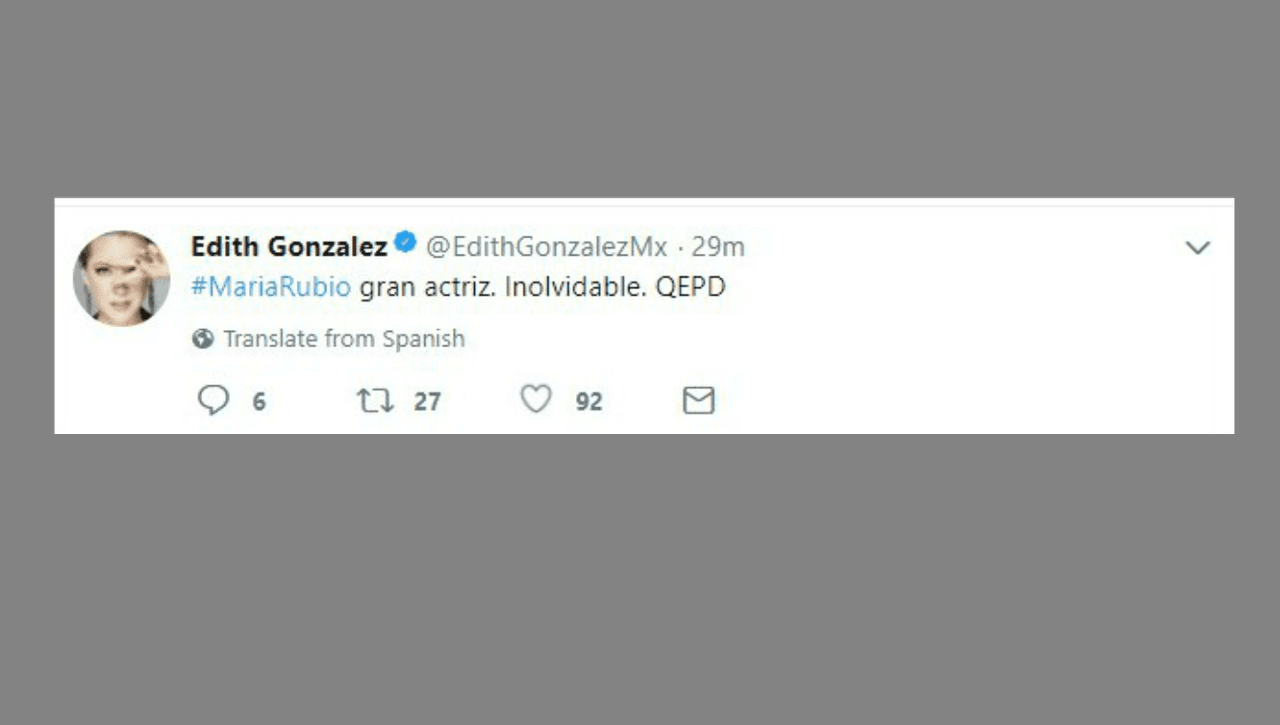Click Edith Gonzalez's profile picture

121,277
